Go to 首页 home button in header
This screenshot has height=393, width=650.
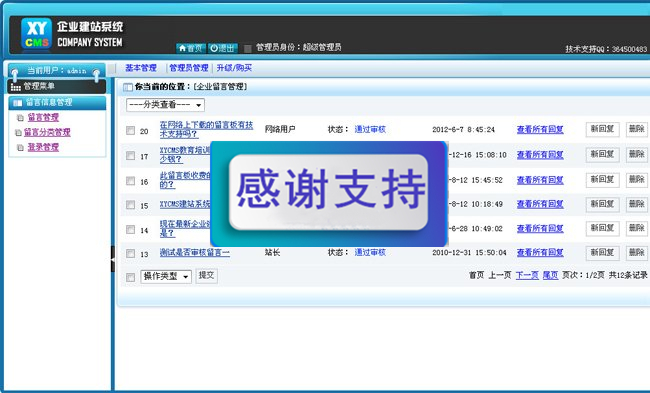(x=191, y=48)
